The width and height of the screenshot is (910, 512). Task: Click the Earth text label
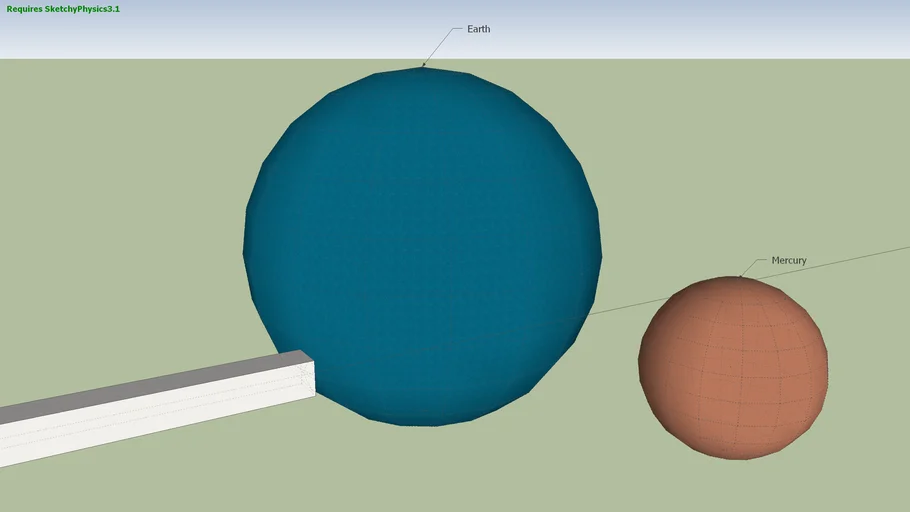(x=478, y=29)
